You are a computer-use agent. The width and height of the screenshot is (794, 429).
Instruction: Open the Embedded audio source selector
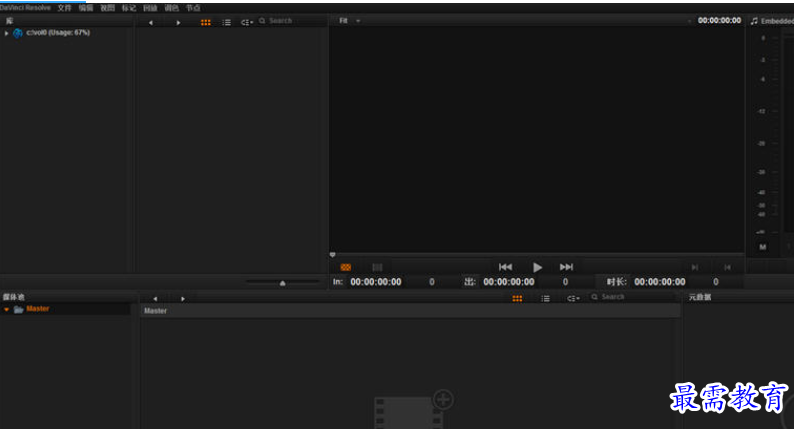pos(772,21)
